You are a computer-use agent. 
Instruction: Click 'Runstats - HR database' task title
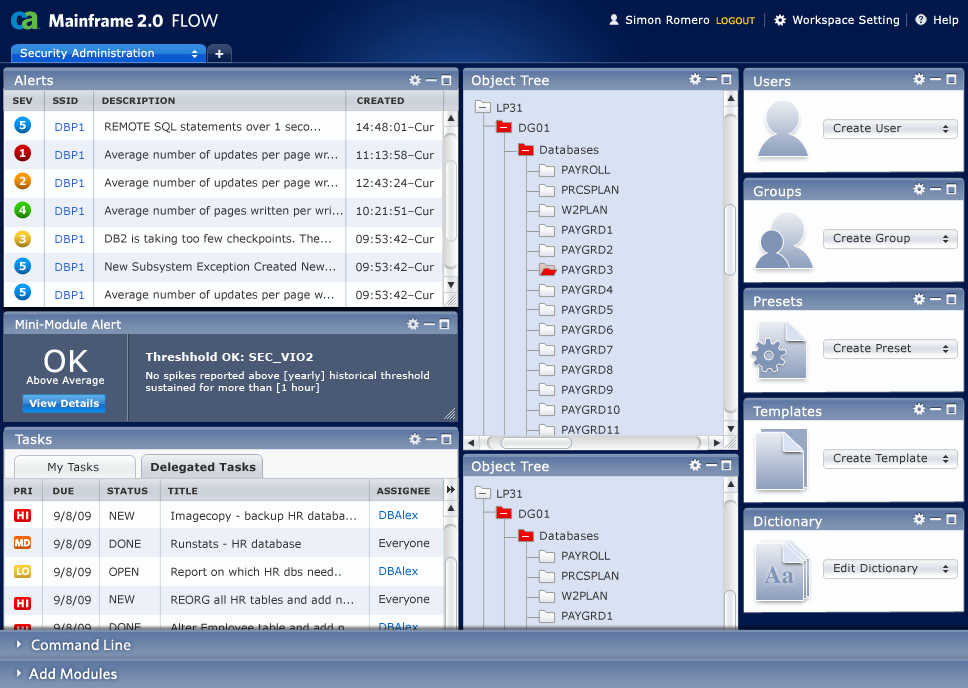(x=236, y=543)
